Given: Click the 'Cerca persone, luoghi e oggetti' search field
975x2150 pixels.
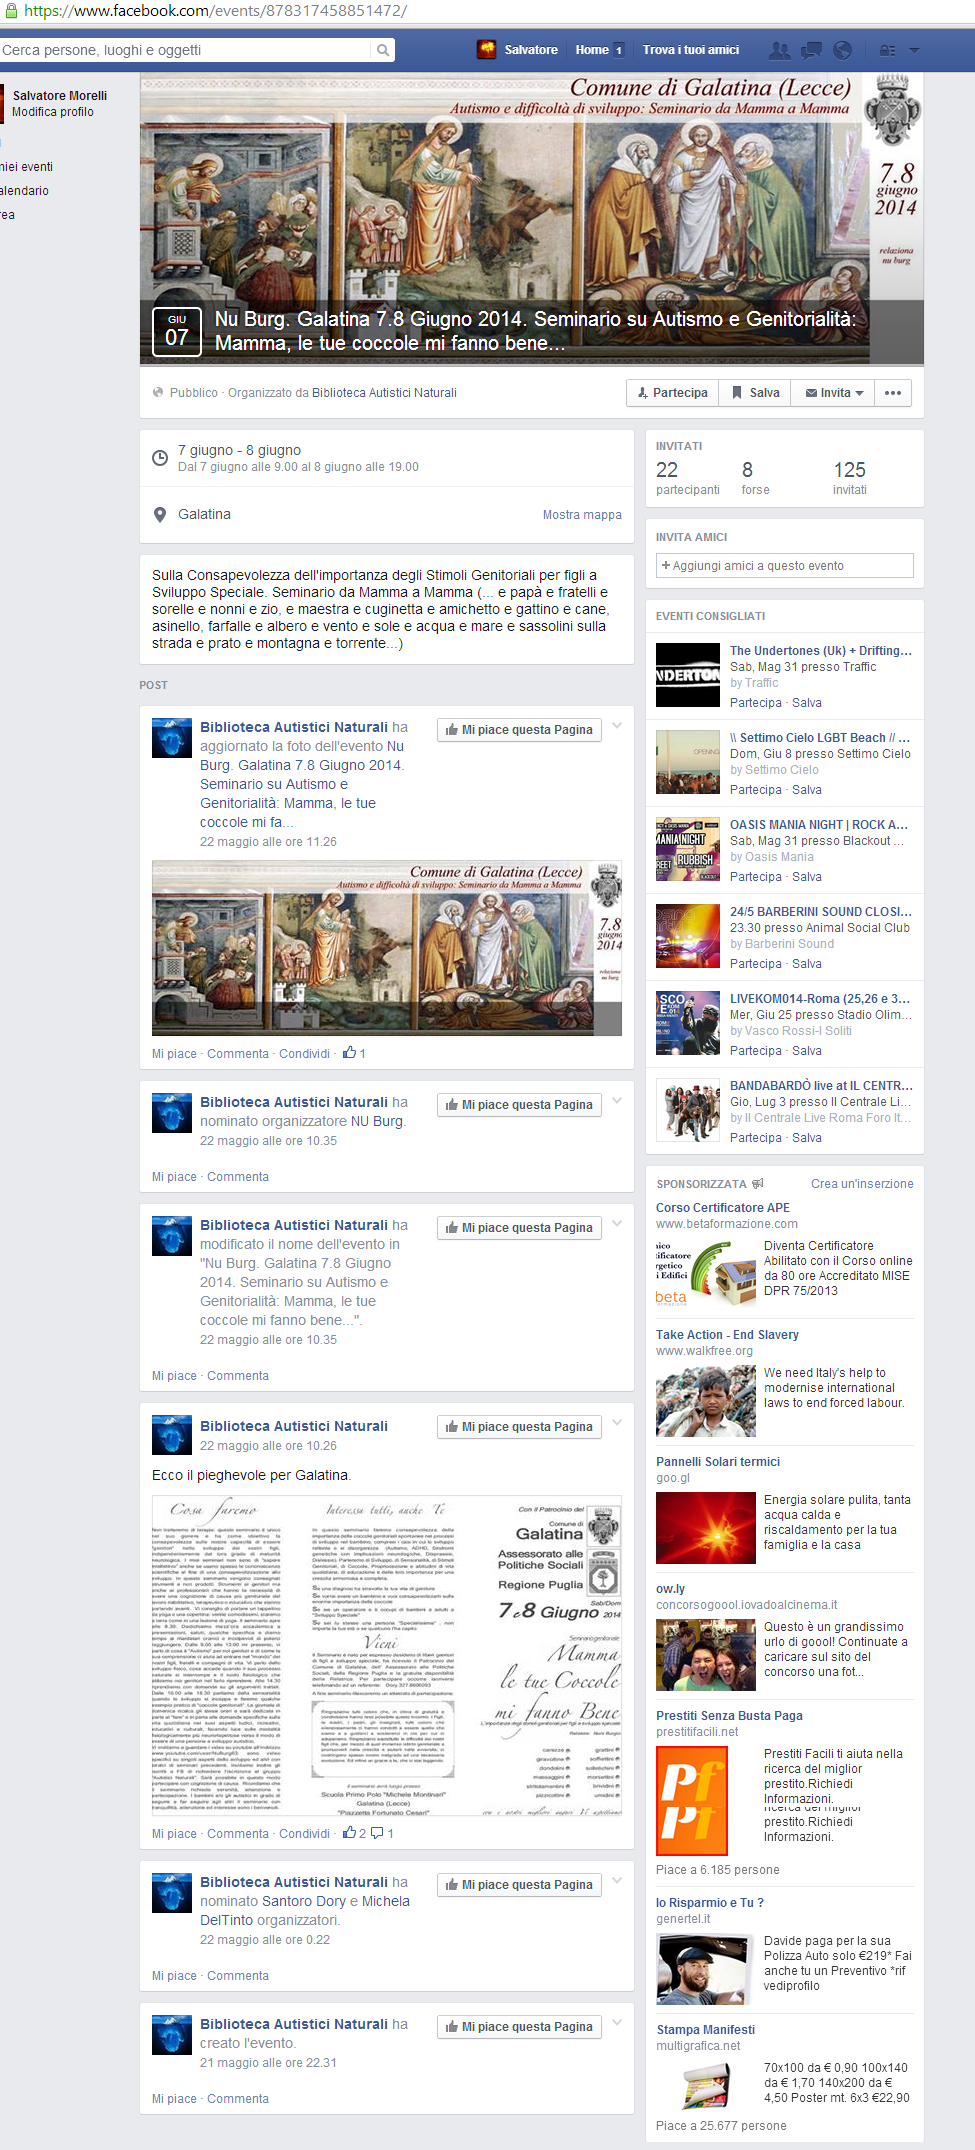Looking at the screenshot, I should click(187, 50).
